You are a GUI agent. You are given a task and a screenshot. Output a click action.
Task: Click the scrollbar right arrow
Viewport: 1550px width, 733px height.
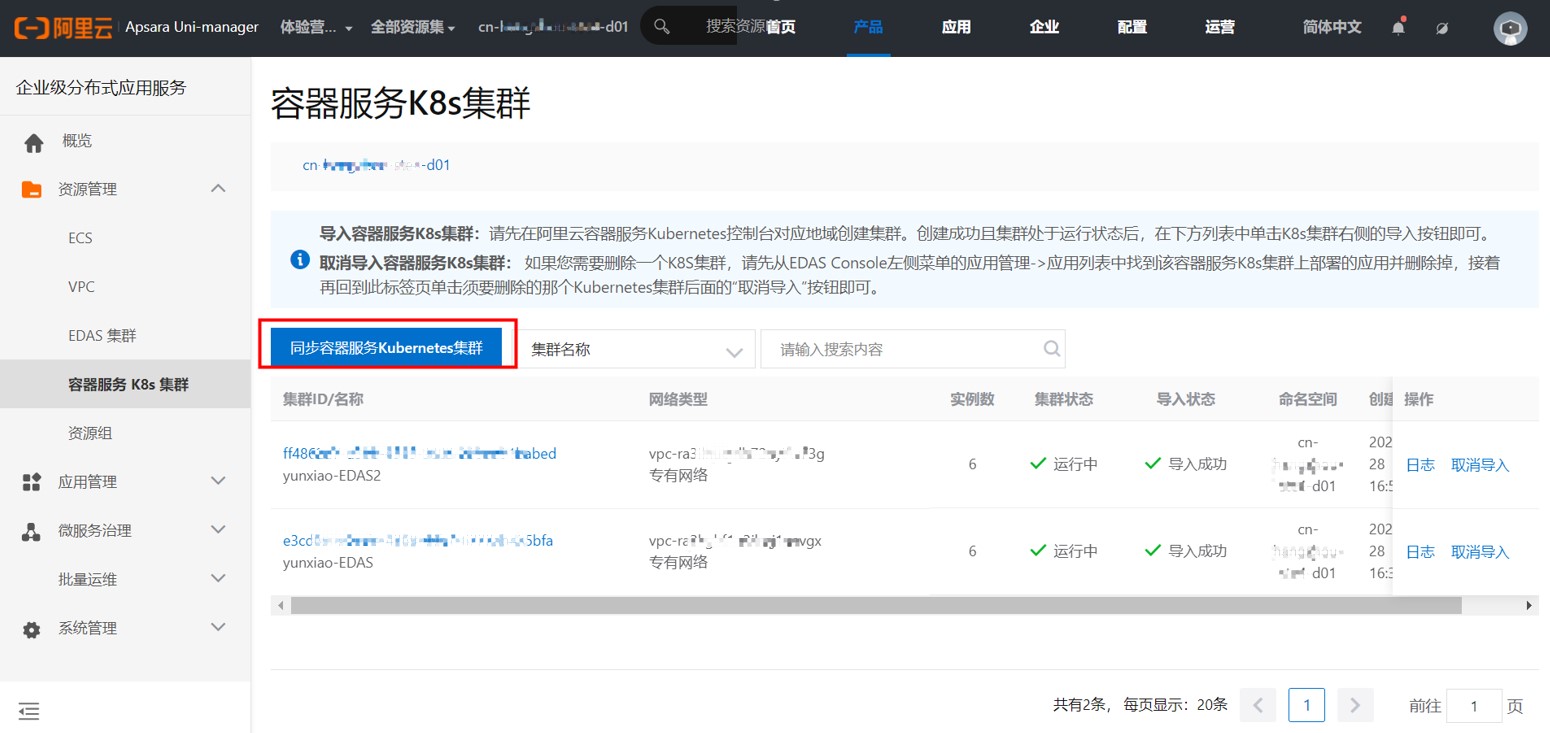click(x=1529, y=605)
